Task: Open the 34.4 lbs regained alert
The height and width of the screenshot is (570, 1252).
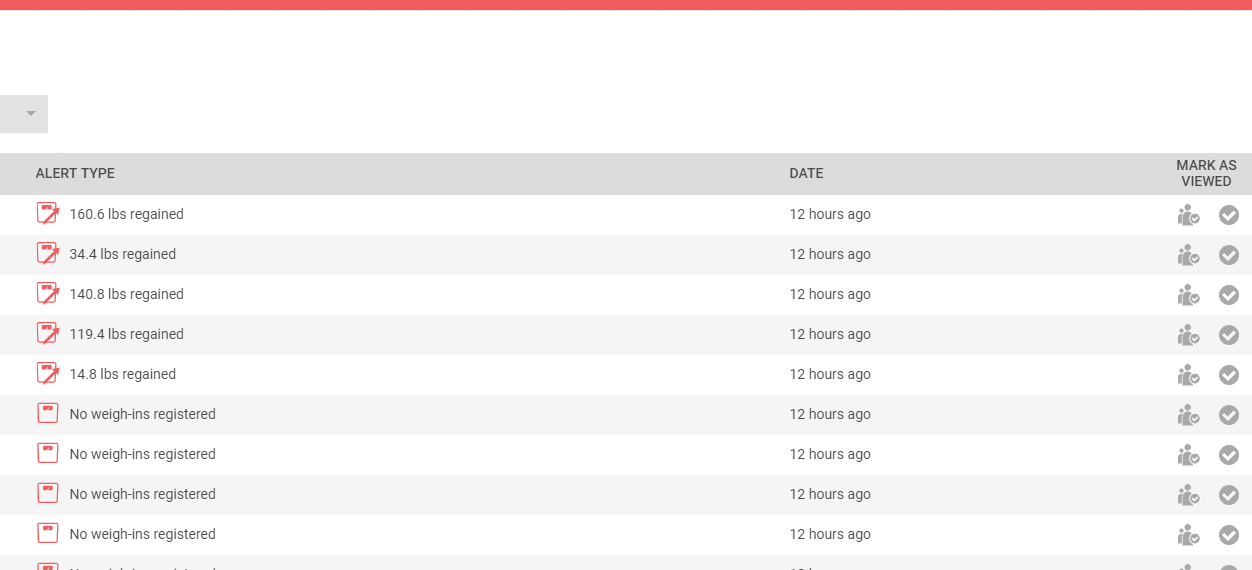Action: tap(123, 254)
